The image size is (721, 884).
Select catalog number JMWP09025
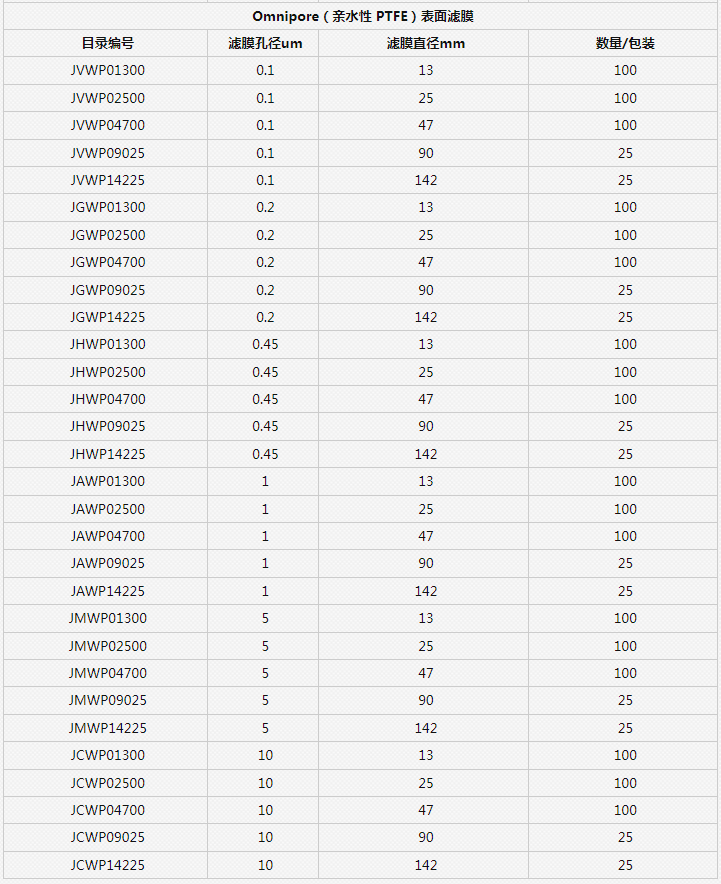(108, 700)
